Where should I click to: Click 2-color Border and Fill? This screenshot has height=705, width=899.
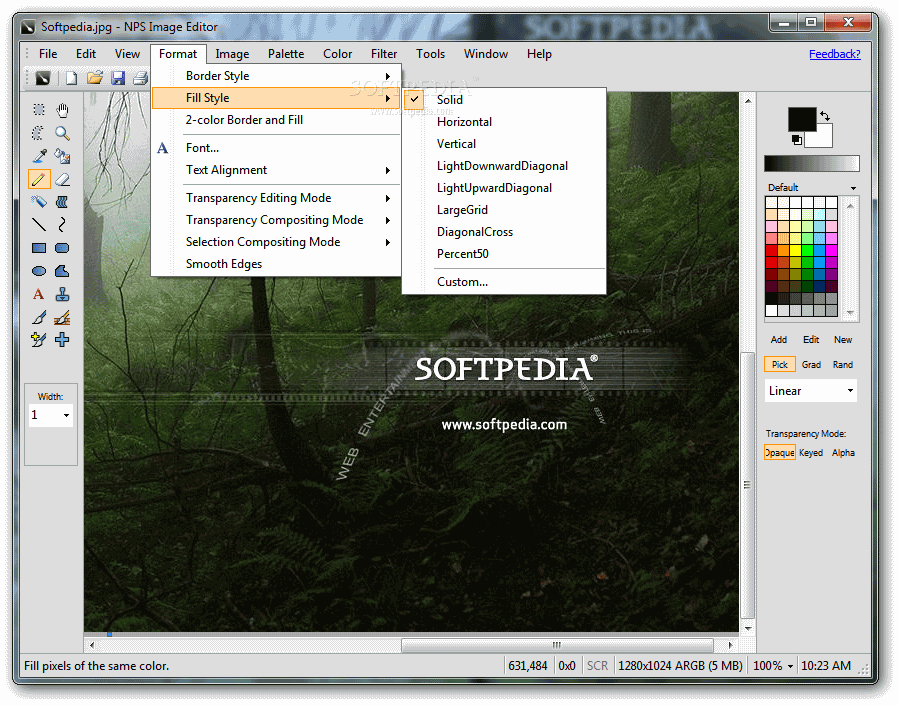click(x=276, y=120)
